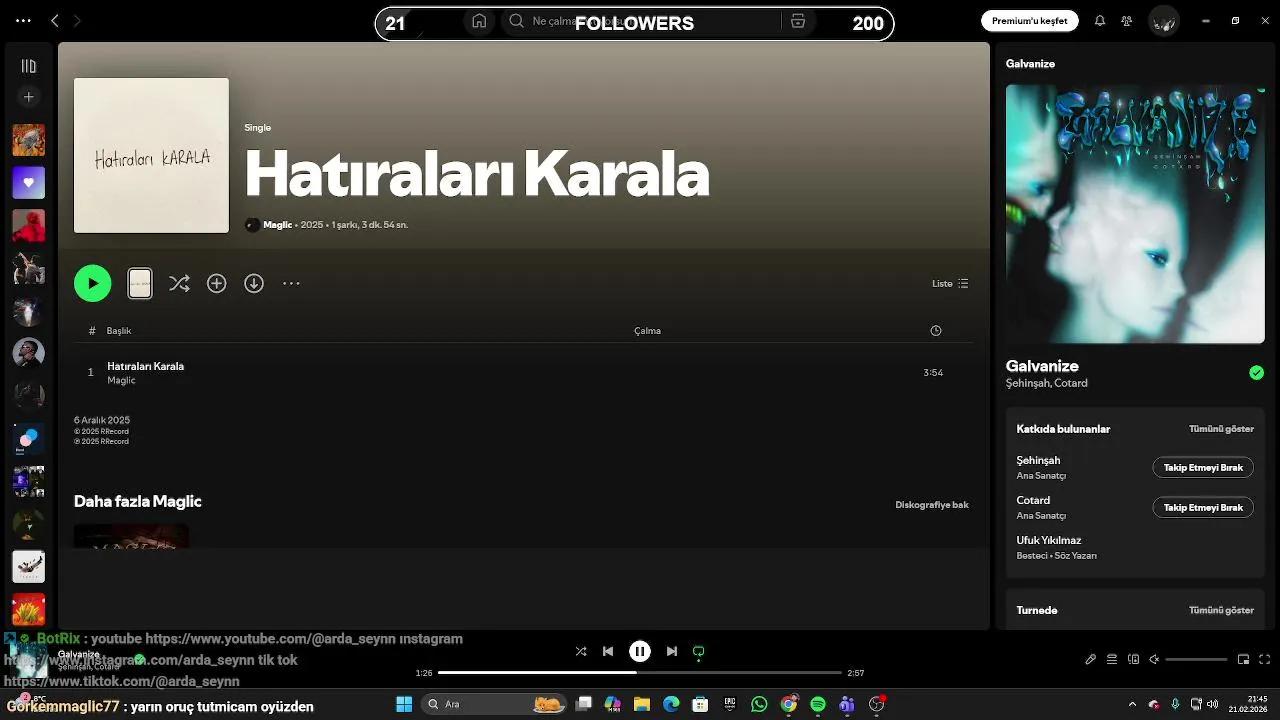Open the small album preview next to play button
Image resolution: width=1280 pixels, height=720 pixels.
140,284
